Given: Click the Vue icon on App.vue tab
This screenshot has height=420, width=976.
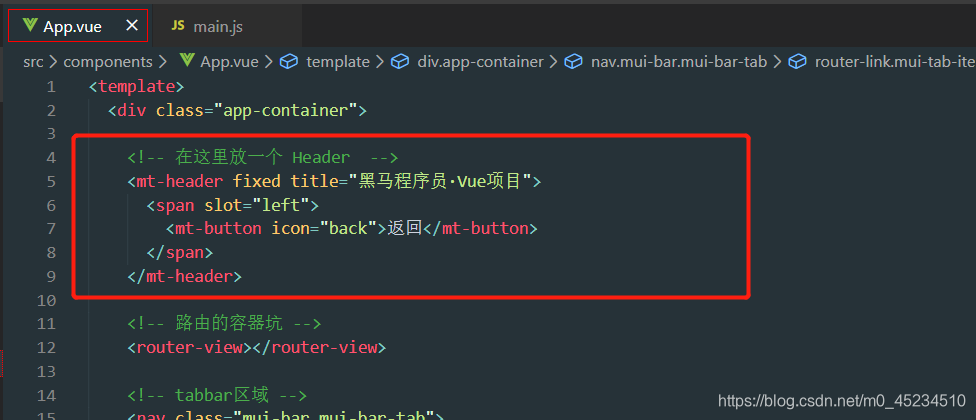Looking at the screenshot, I should click(x=29, y=26).
